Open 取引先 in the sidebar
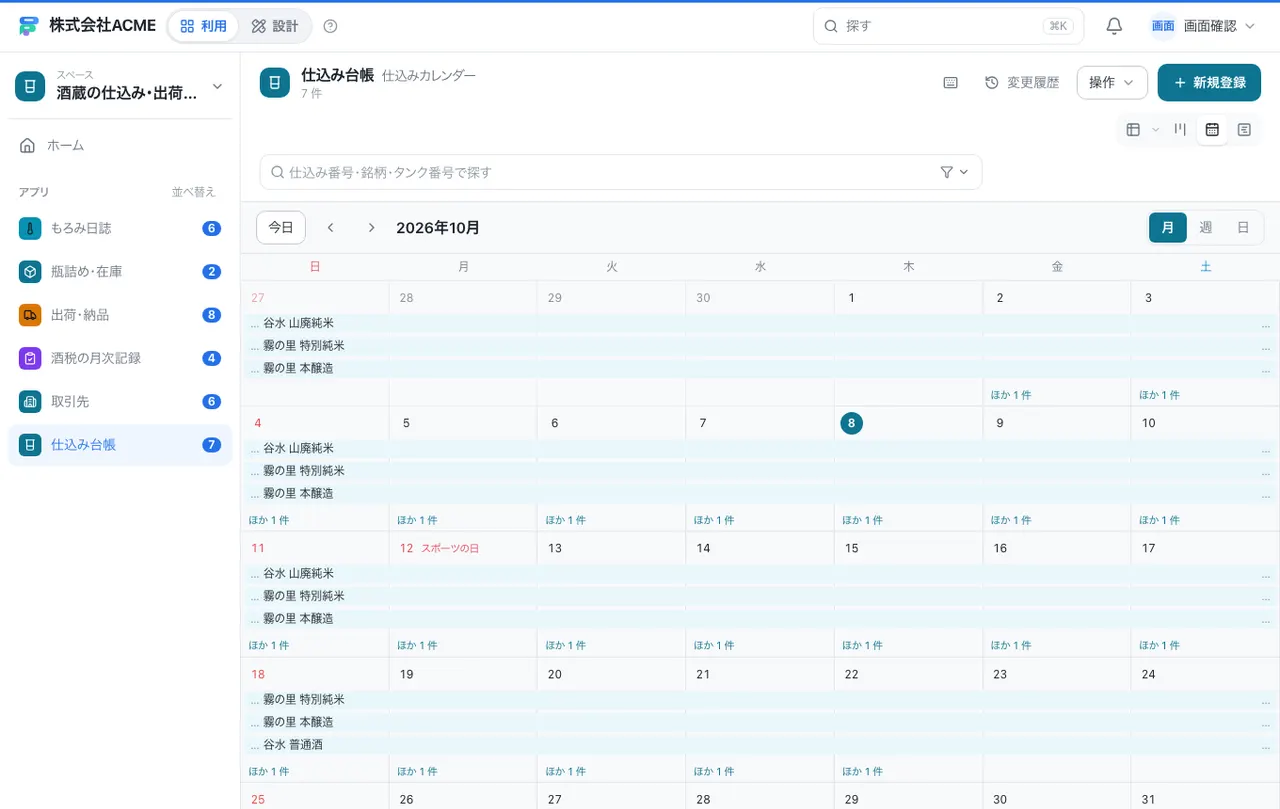This screenshot has height=809, width=1280. [120, 401]
